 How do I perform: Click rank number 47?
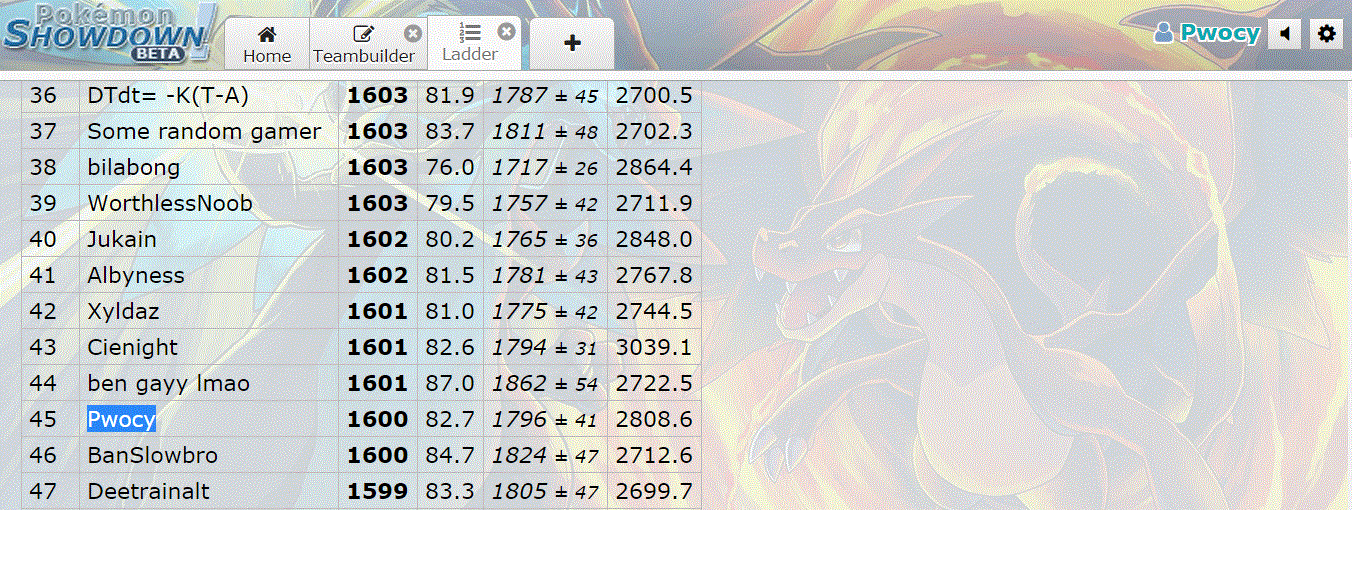point(43,492)
